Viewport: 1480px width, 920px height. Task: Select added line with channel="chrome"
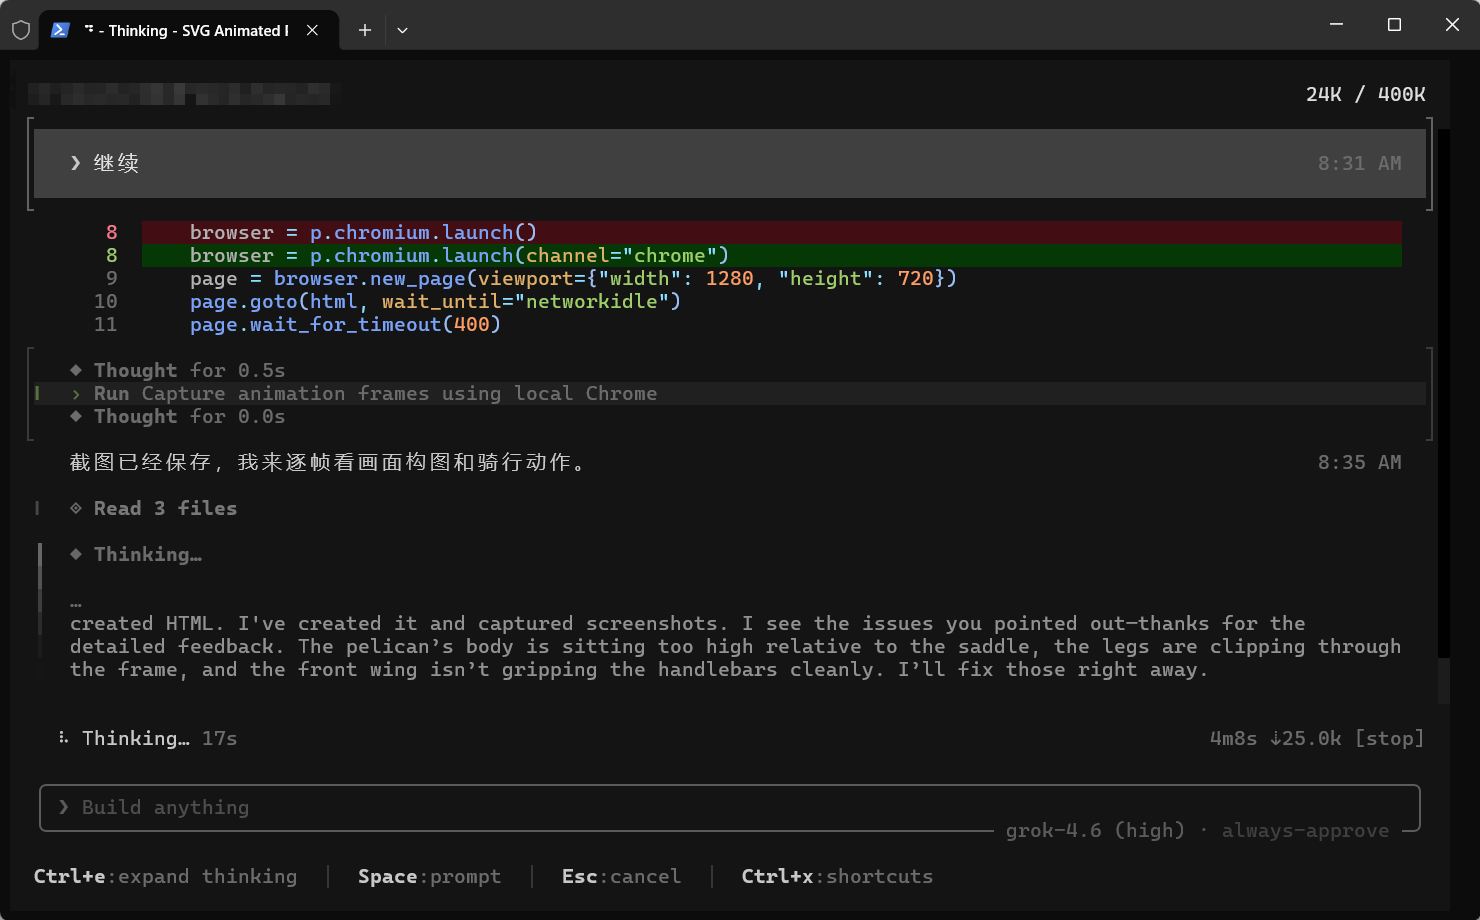click(x=771, y=255)
